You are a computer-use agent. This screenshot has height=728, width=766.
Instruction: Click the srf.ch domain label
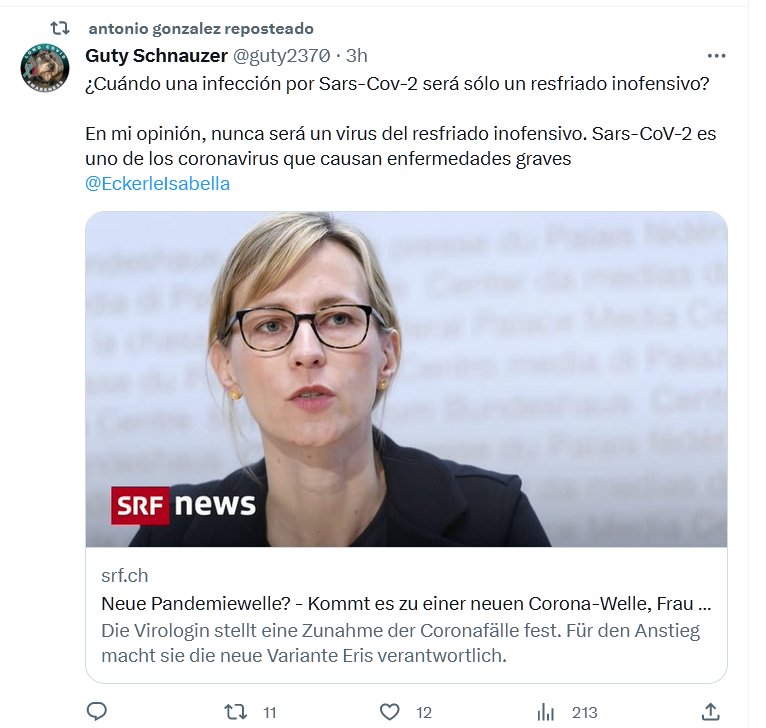pos(125,576)
